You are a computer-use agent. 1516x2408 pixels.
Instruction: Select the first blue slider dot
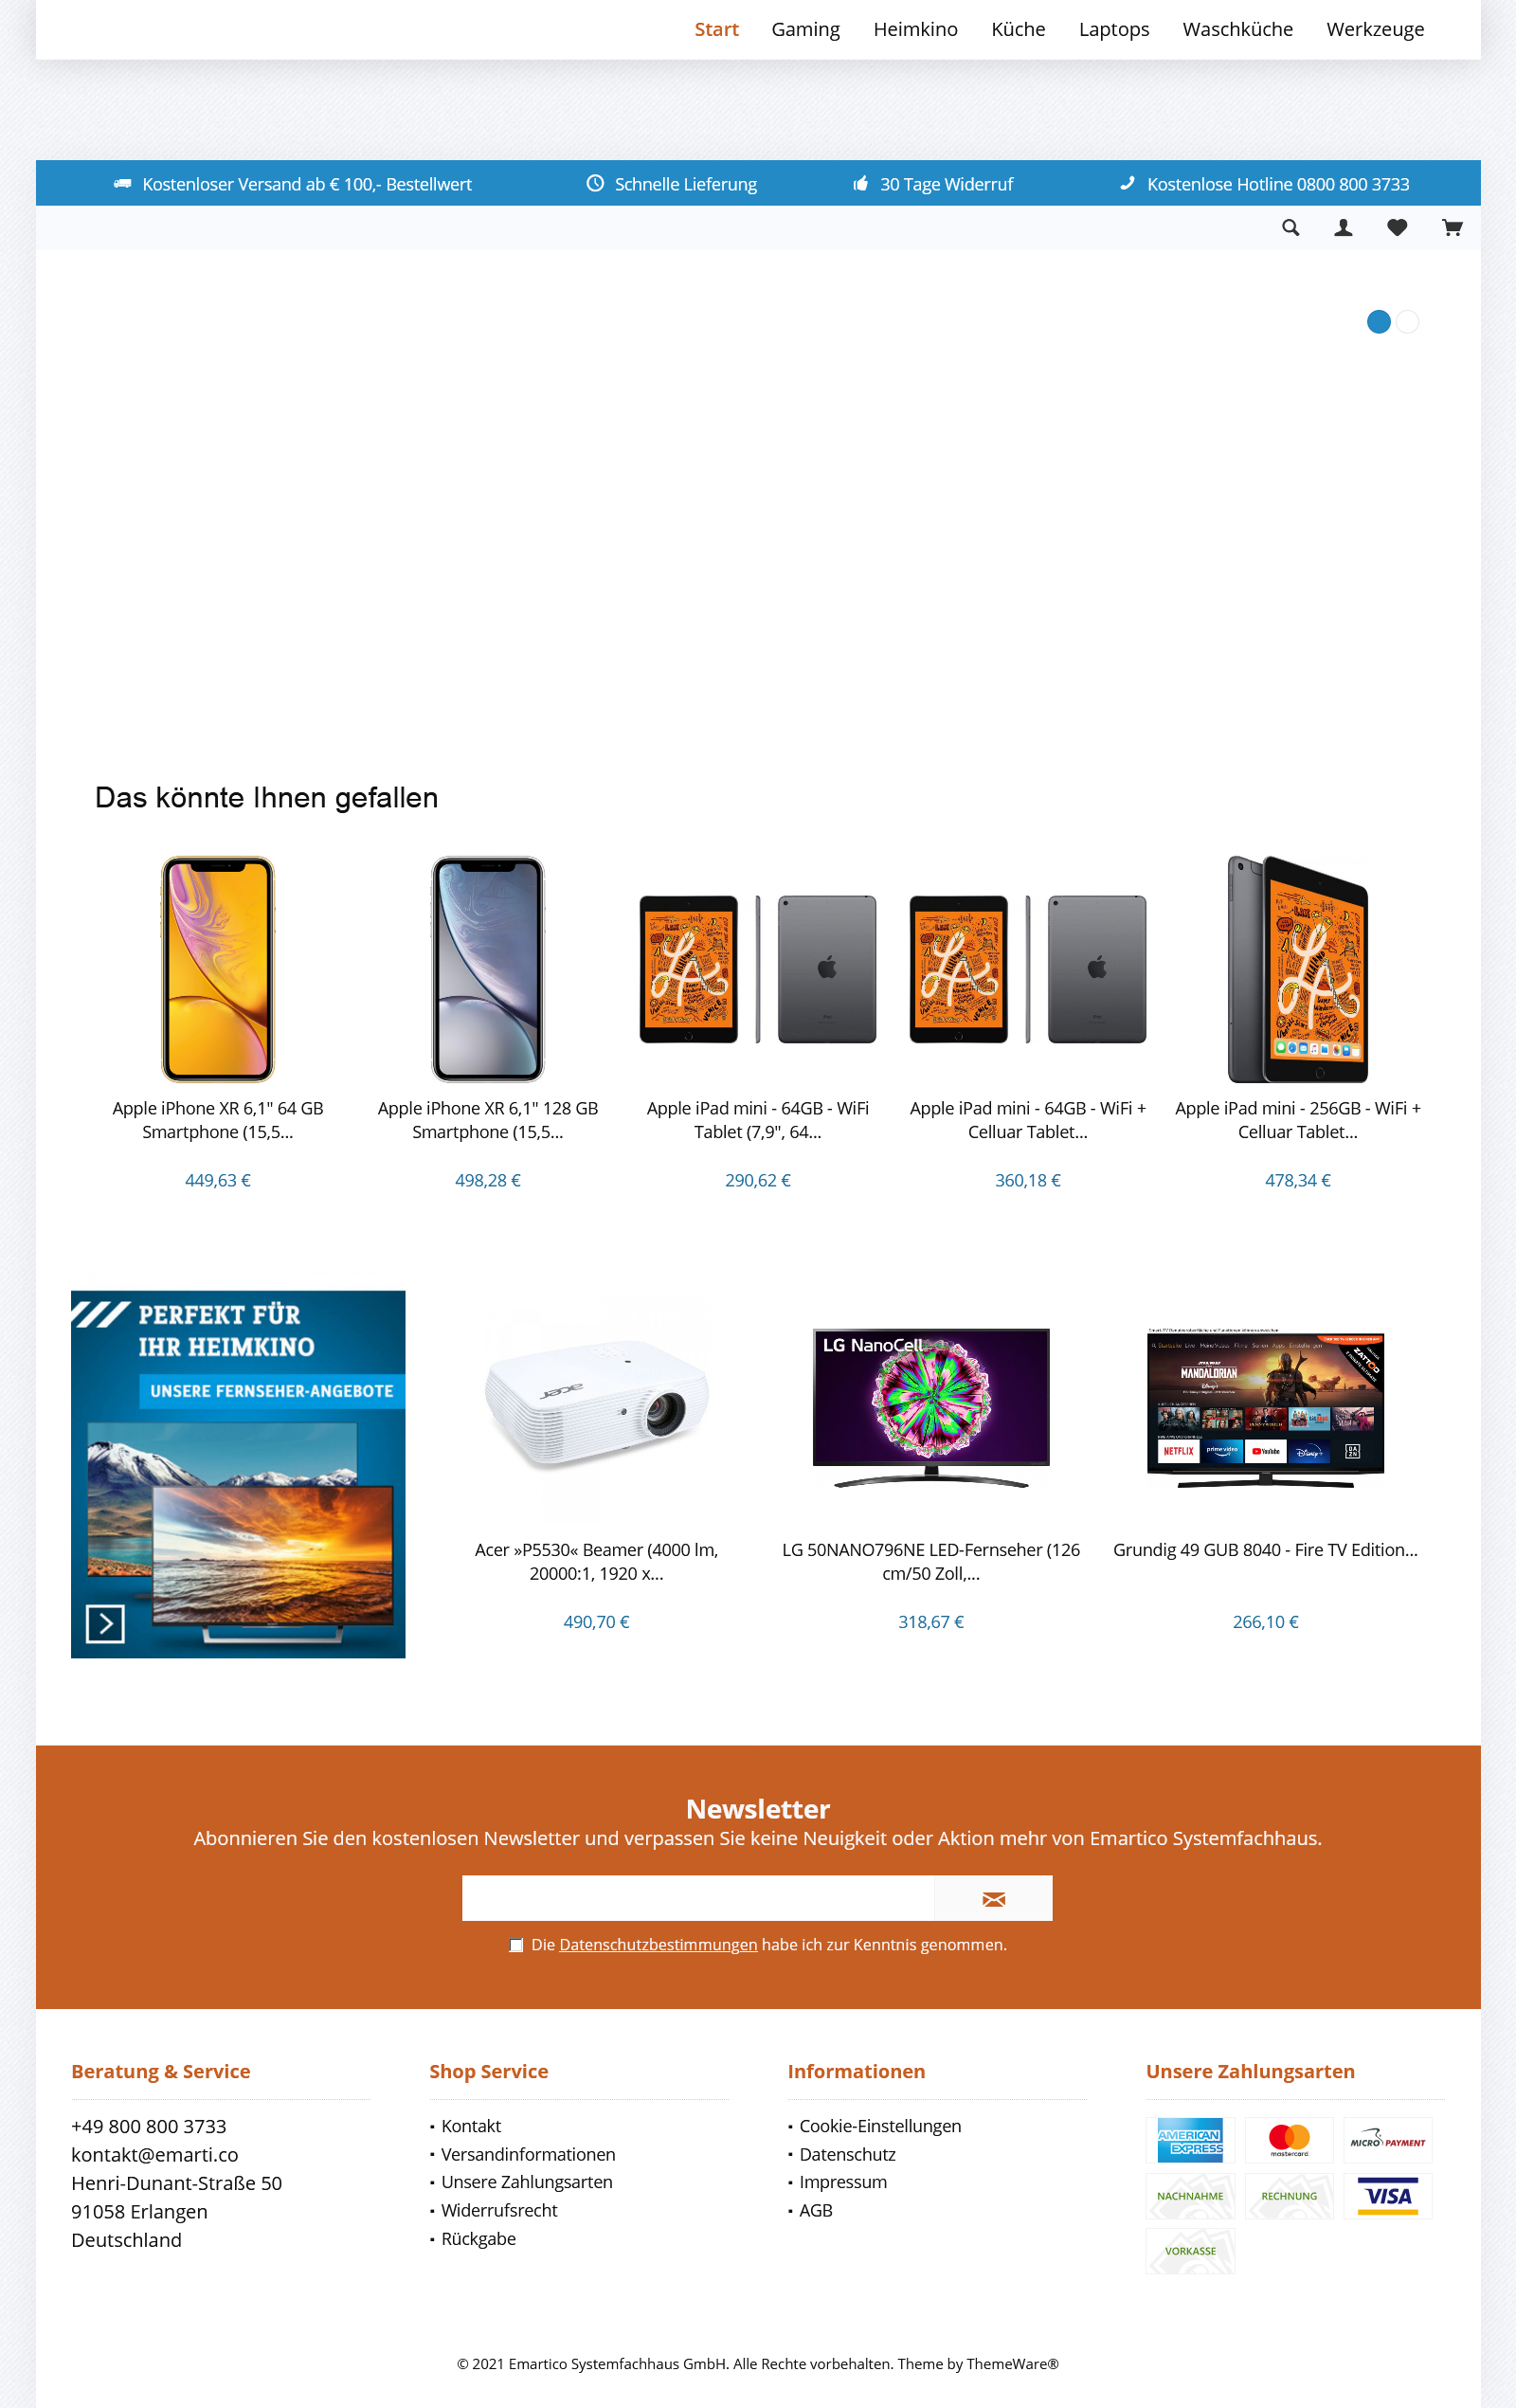(1378, 321)
